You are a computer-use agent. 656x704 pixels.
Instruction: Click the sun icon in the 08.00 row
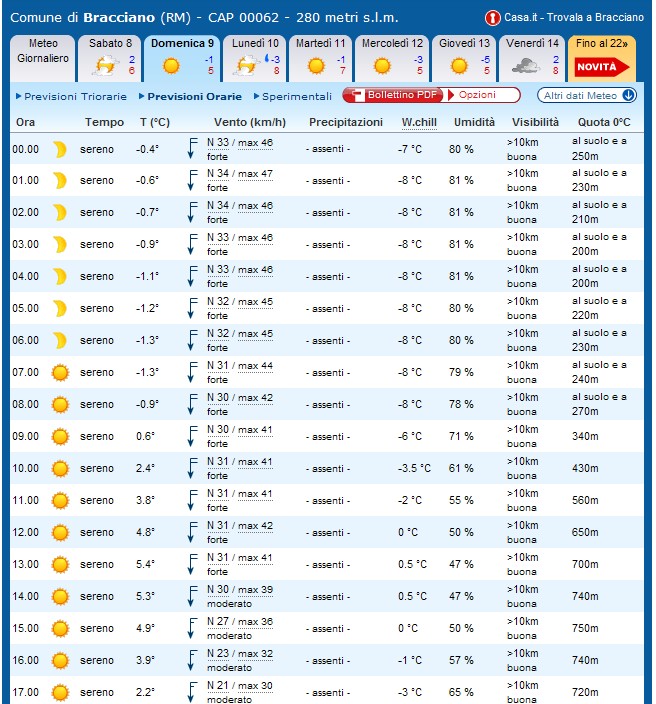click(60, 405)
